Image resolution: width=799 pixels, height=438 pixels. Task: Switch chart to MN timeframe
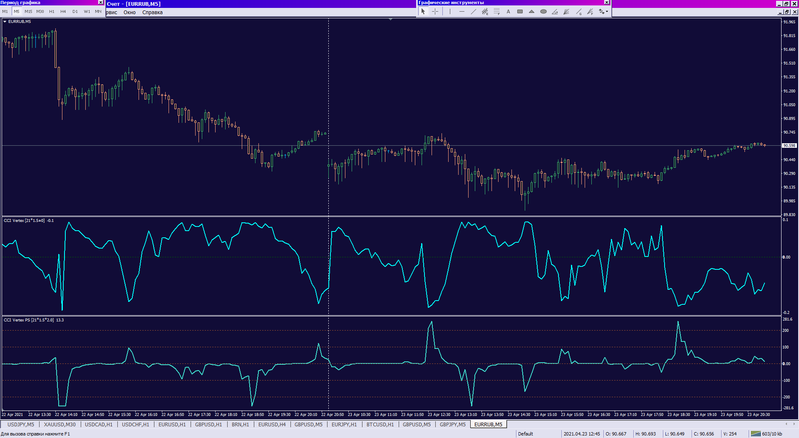98,11
